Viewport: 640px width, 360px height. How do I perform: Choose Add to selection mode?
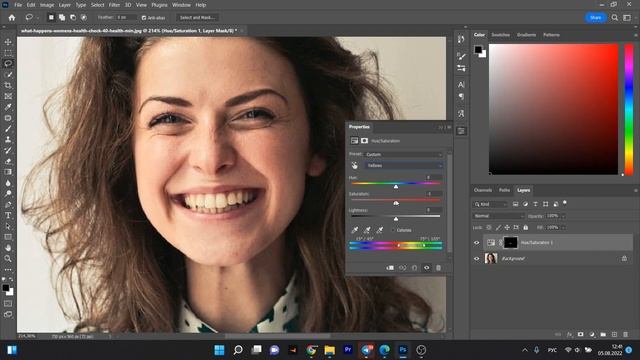click(62, 18)
